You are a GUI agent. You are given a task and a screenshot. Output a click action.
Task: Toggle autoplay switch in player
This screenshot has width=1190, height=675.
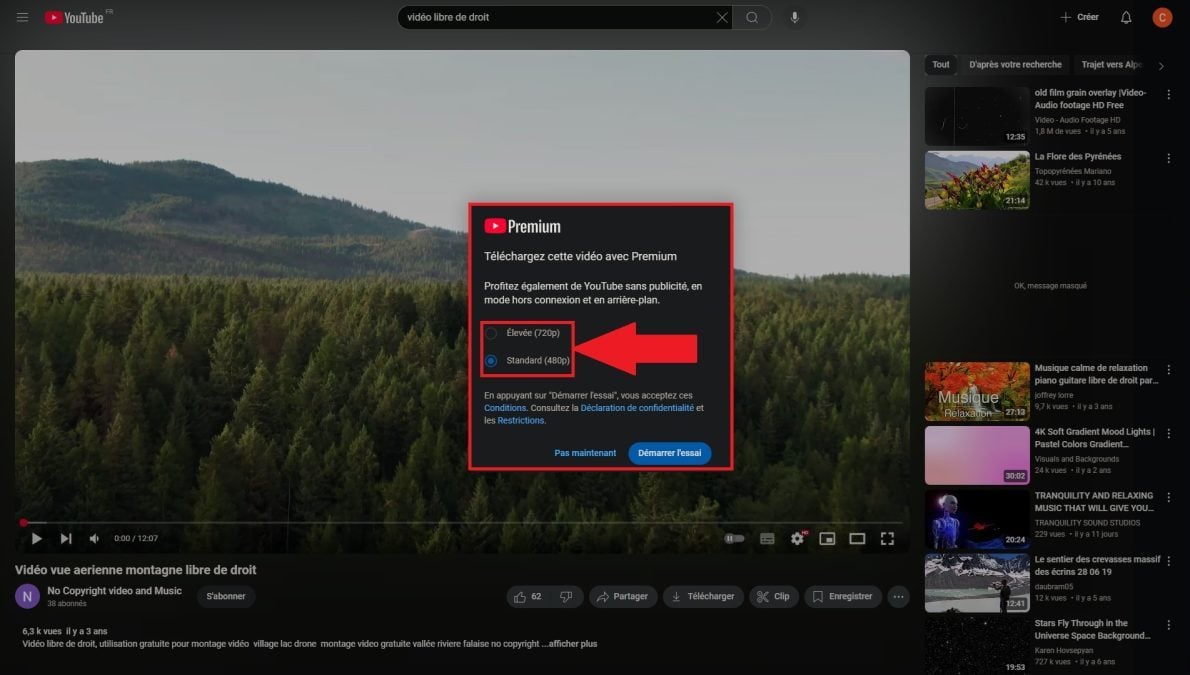[734, 538]
